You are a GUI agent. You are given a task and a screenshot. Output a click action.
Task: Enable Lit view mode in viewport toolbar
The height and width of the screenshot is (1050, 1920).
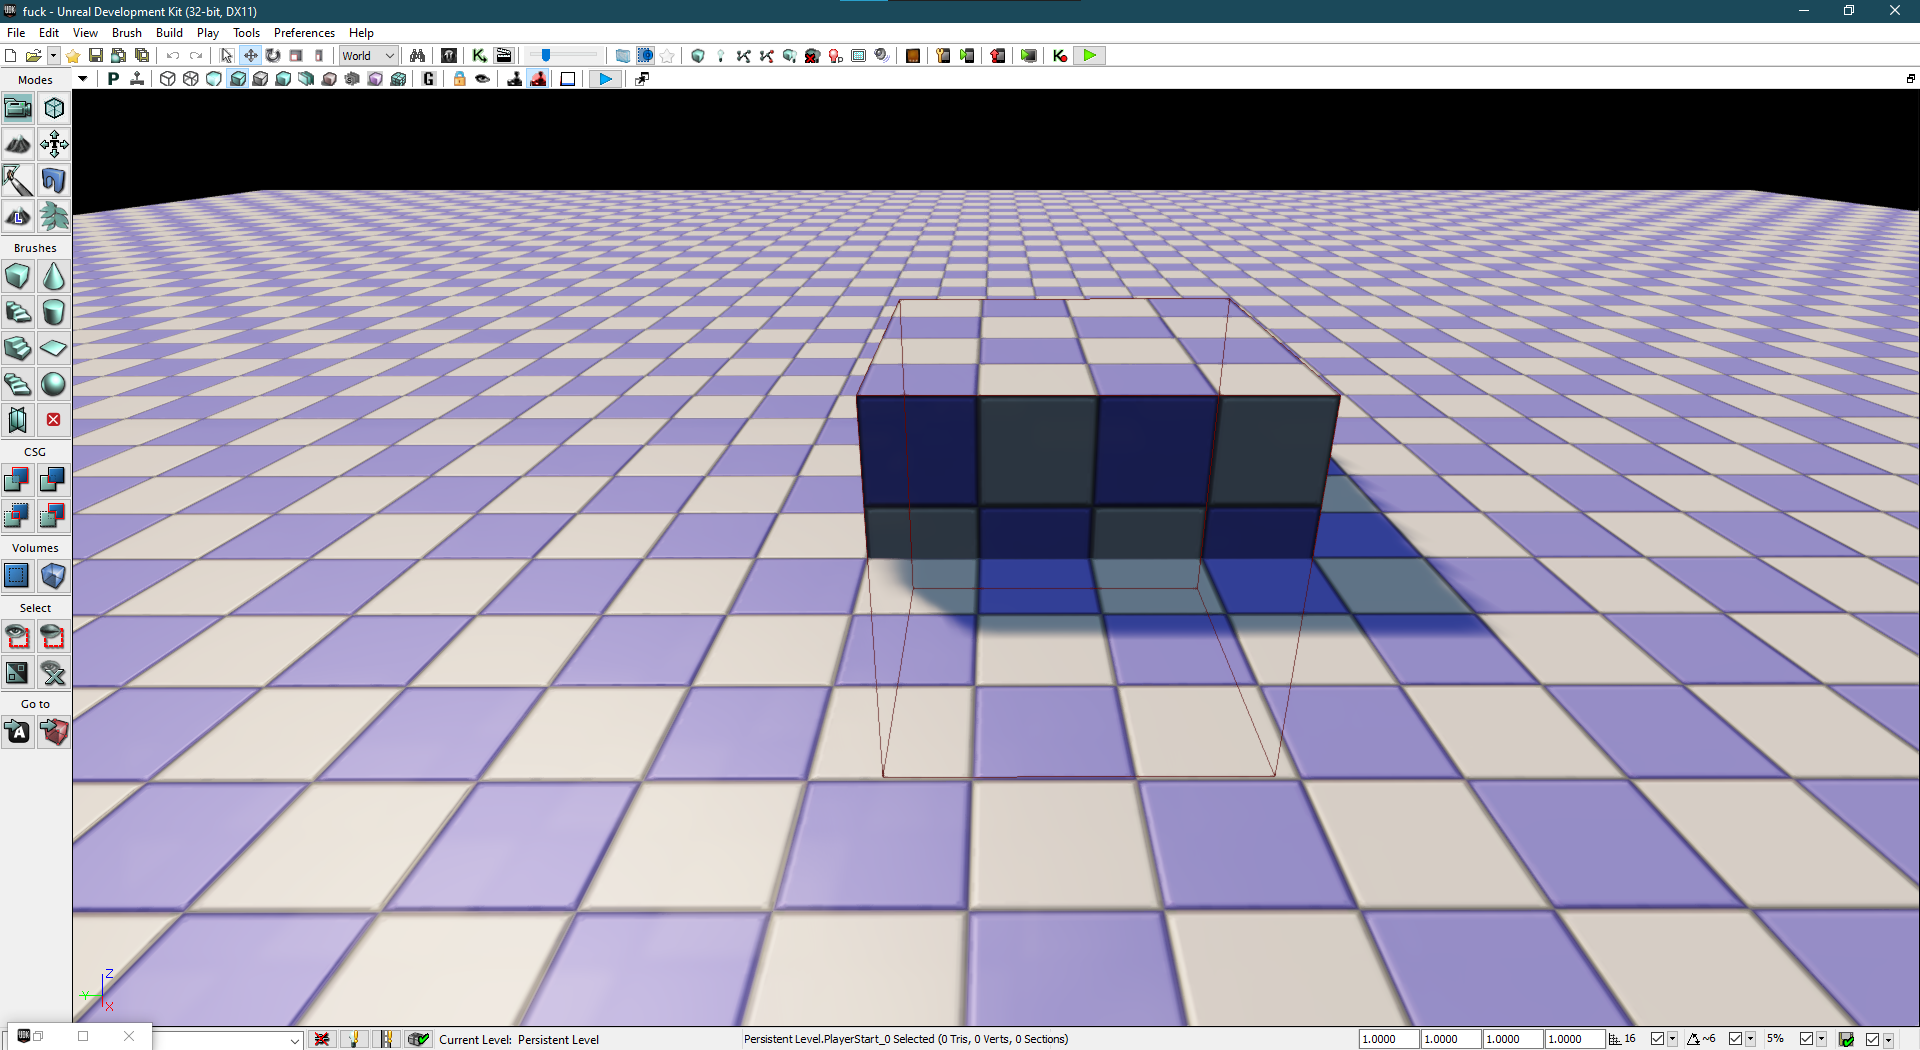238,79
